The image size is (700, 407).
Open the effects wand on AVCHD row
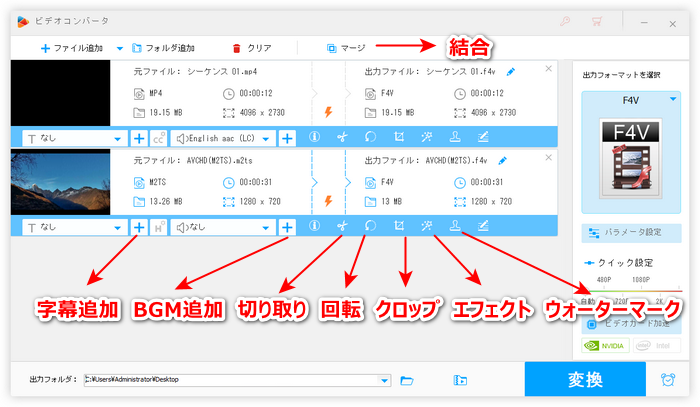click(x=427, y=226)
